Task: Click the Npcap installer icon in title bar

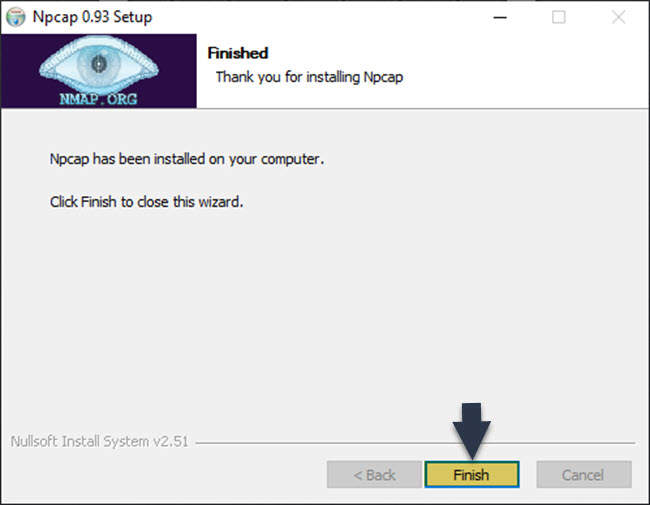Action: [16, 17]
